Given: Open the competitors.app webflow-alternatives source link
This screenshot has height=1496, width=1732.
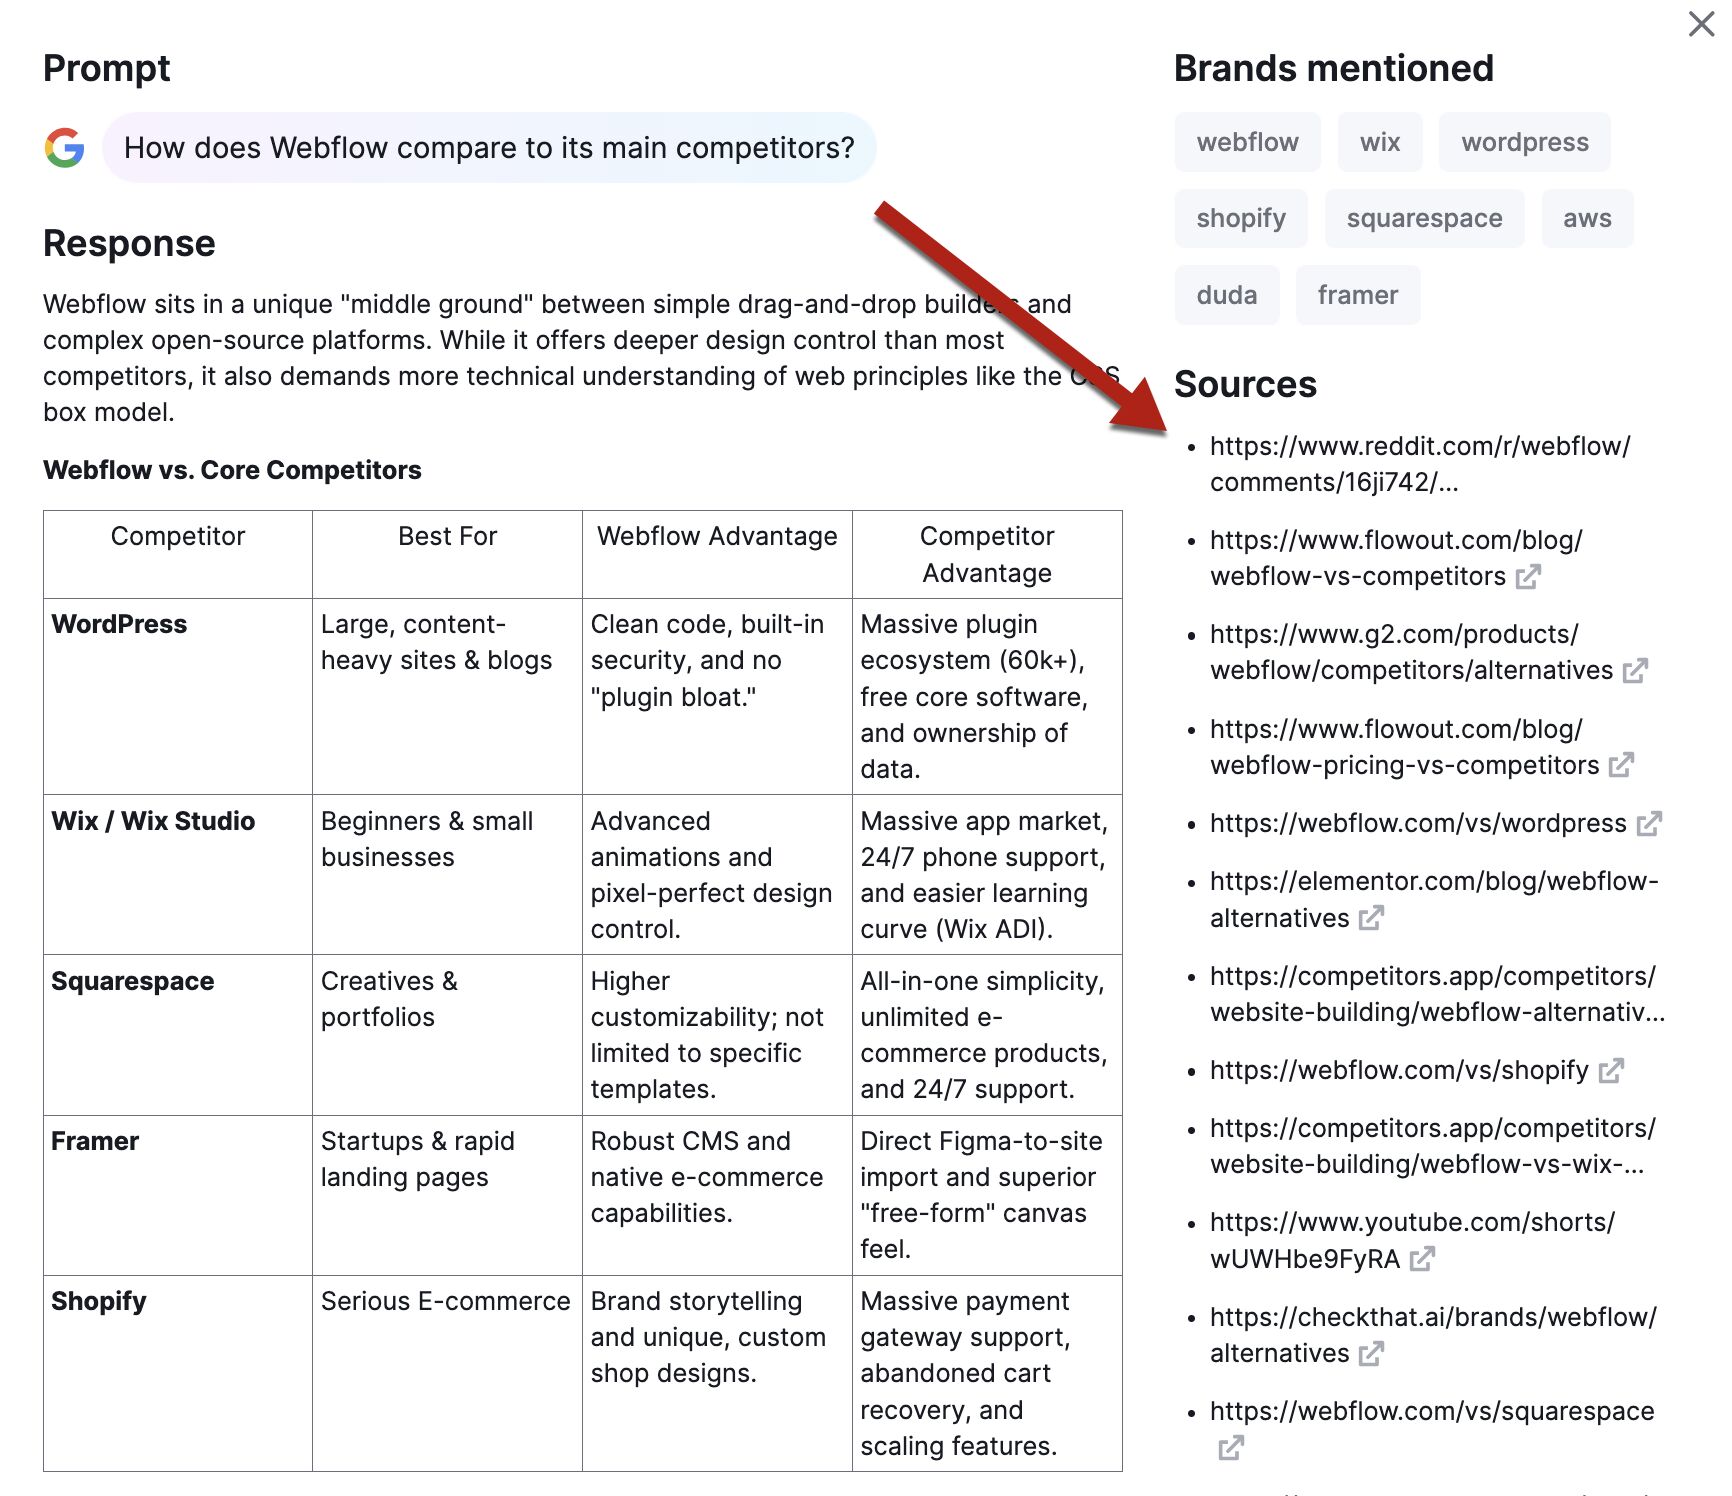Looking at the screenshot, I should click(1436, 994).
